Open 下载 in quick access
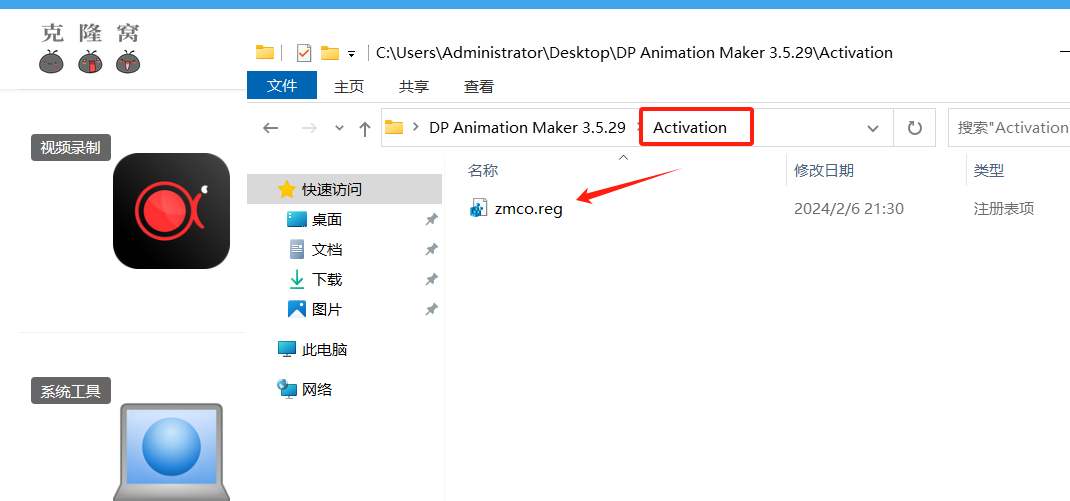Viewport: 1070px width, 501px height. (327, 279)
